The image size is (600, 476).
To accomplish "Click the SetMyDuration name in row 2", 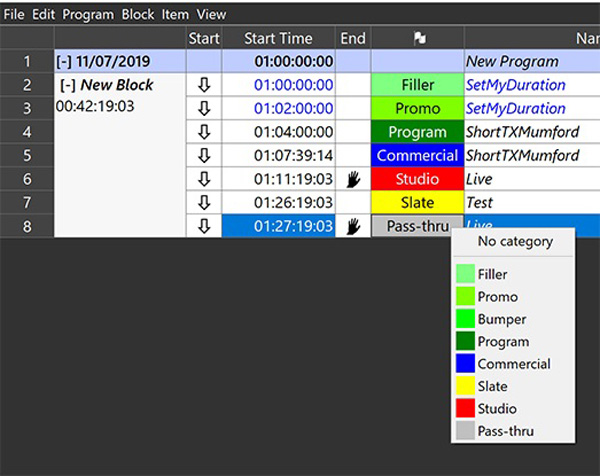I will 515,85.
